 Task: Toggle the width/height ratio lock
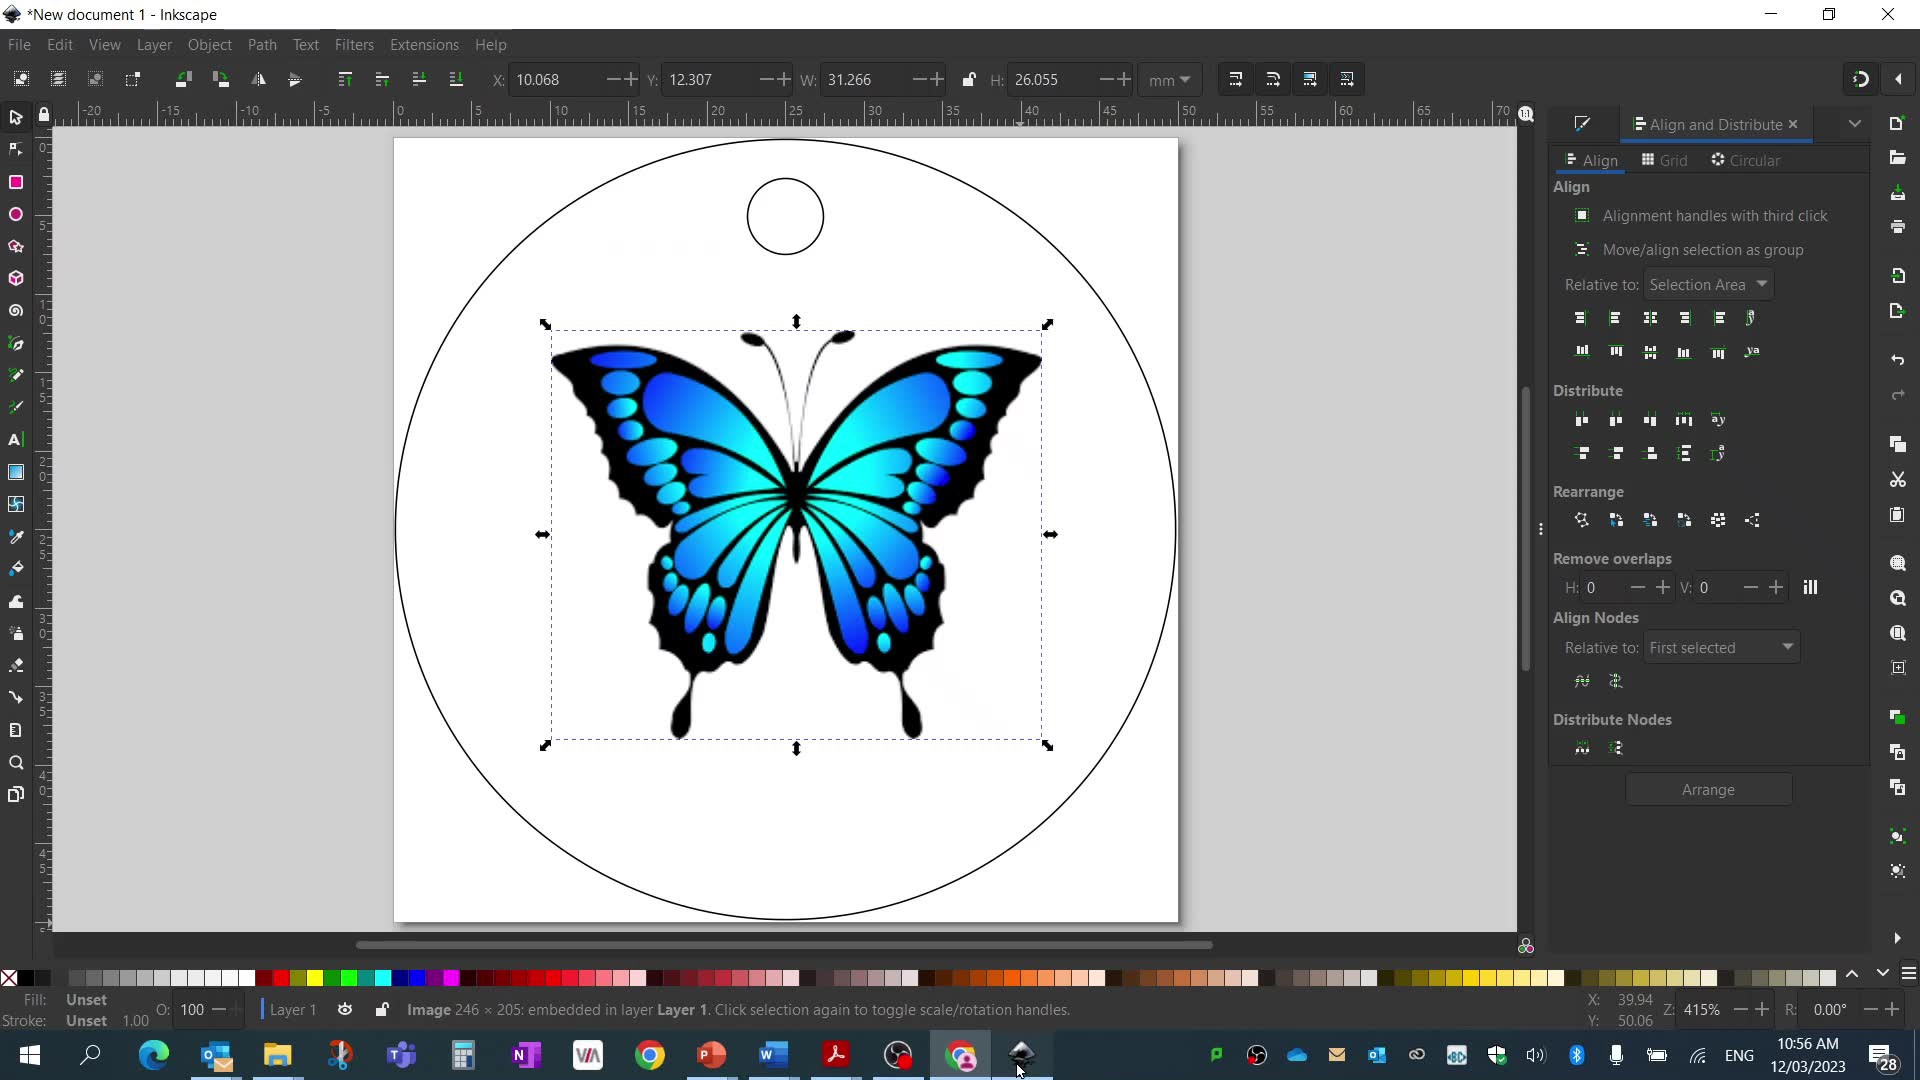pyautogui.click(x=968, y=79)
